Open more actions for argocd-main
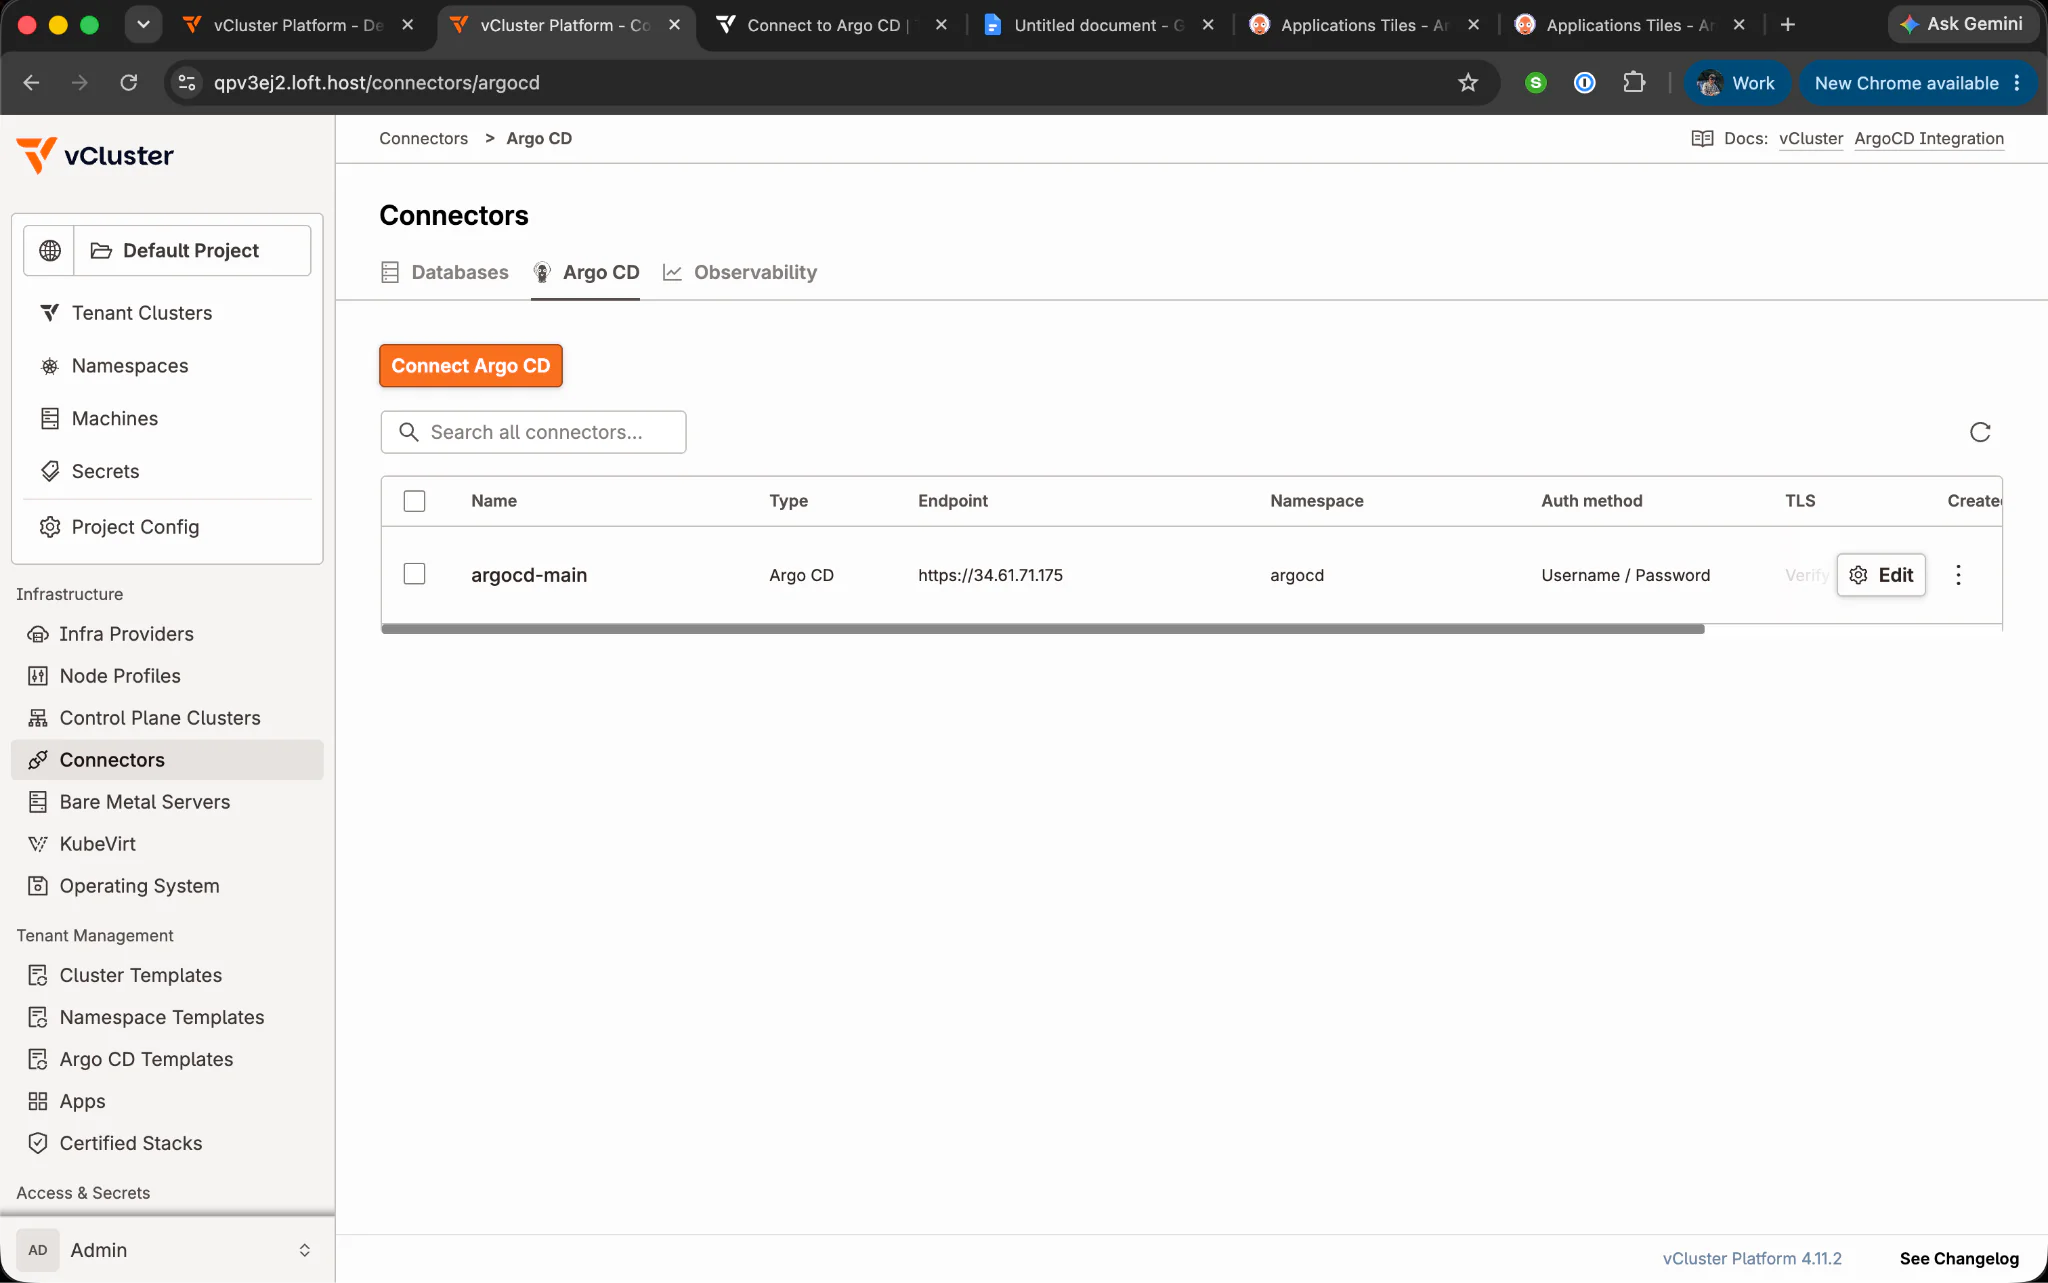 [1958, 575]
